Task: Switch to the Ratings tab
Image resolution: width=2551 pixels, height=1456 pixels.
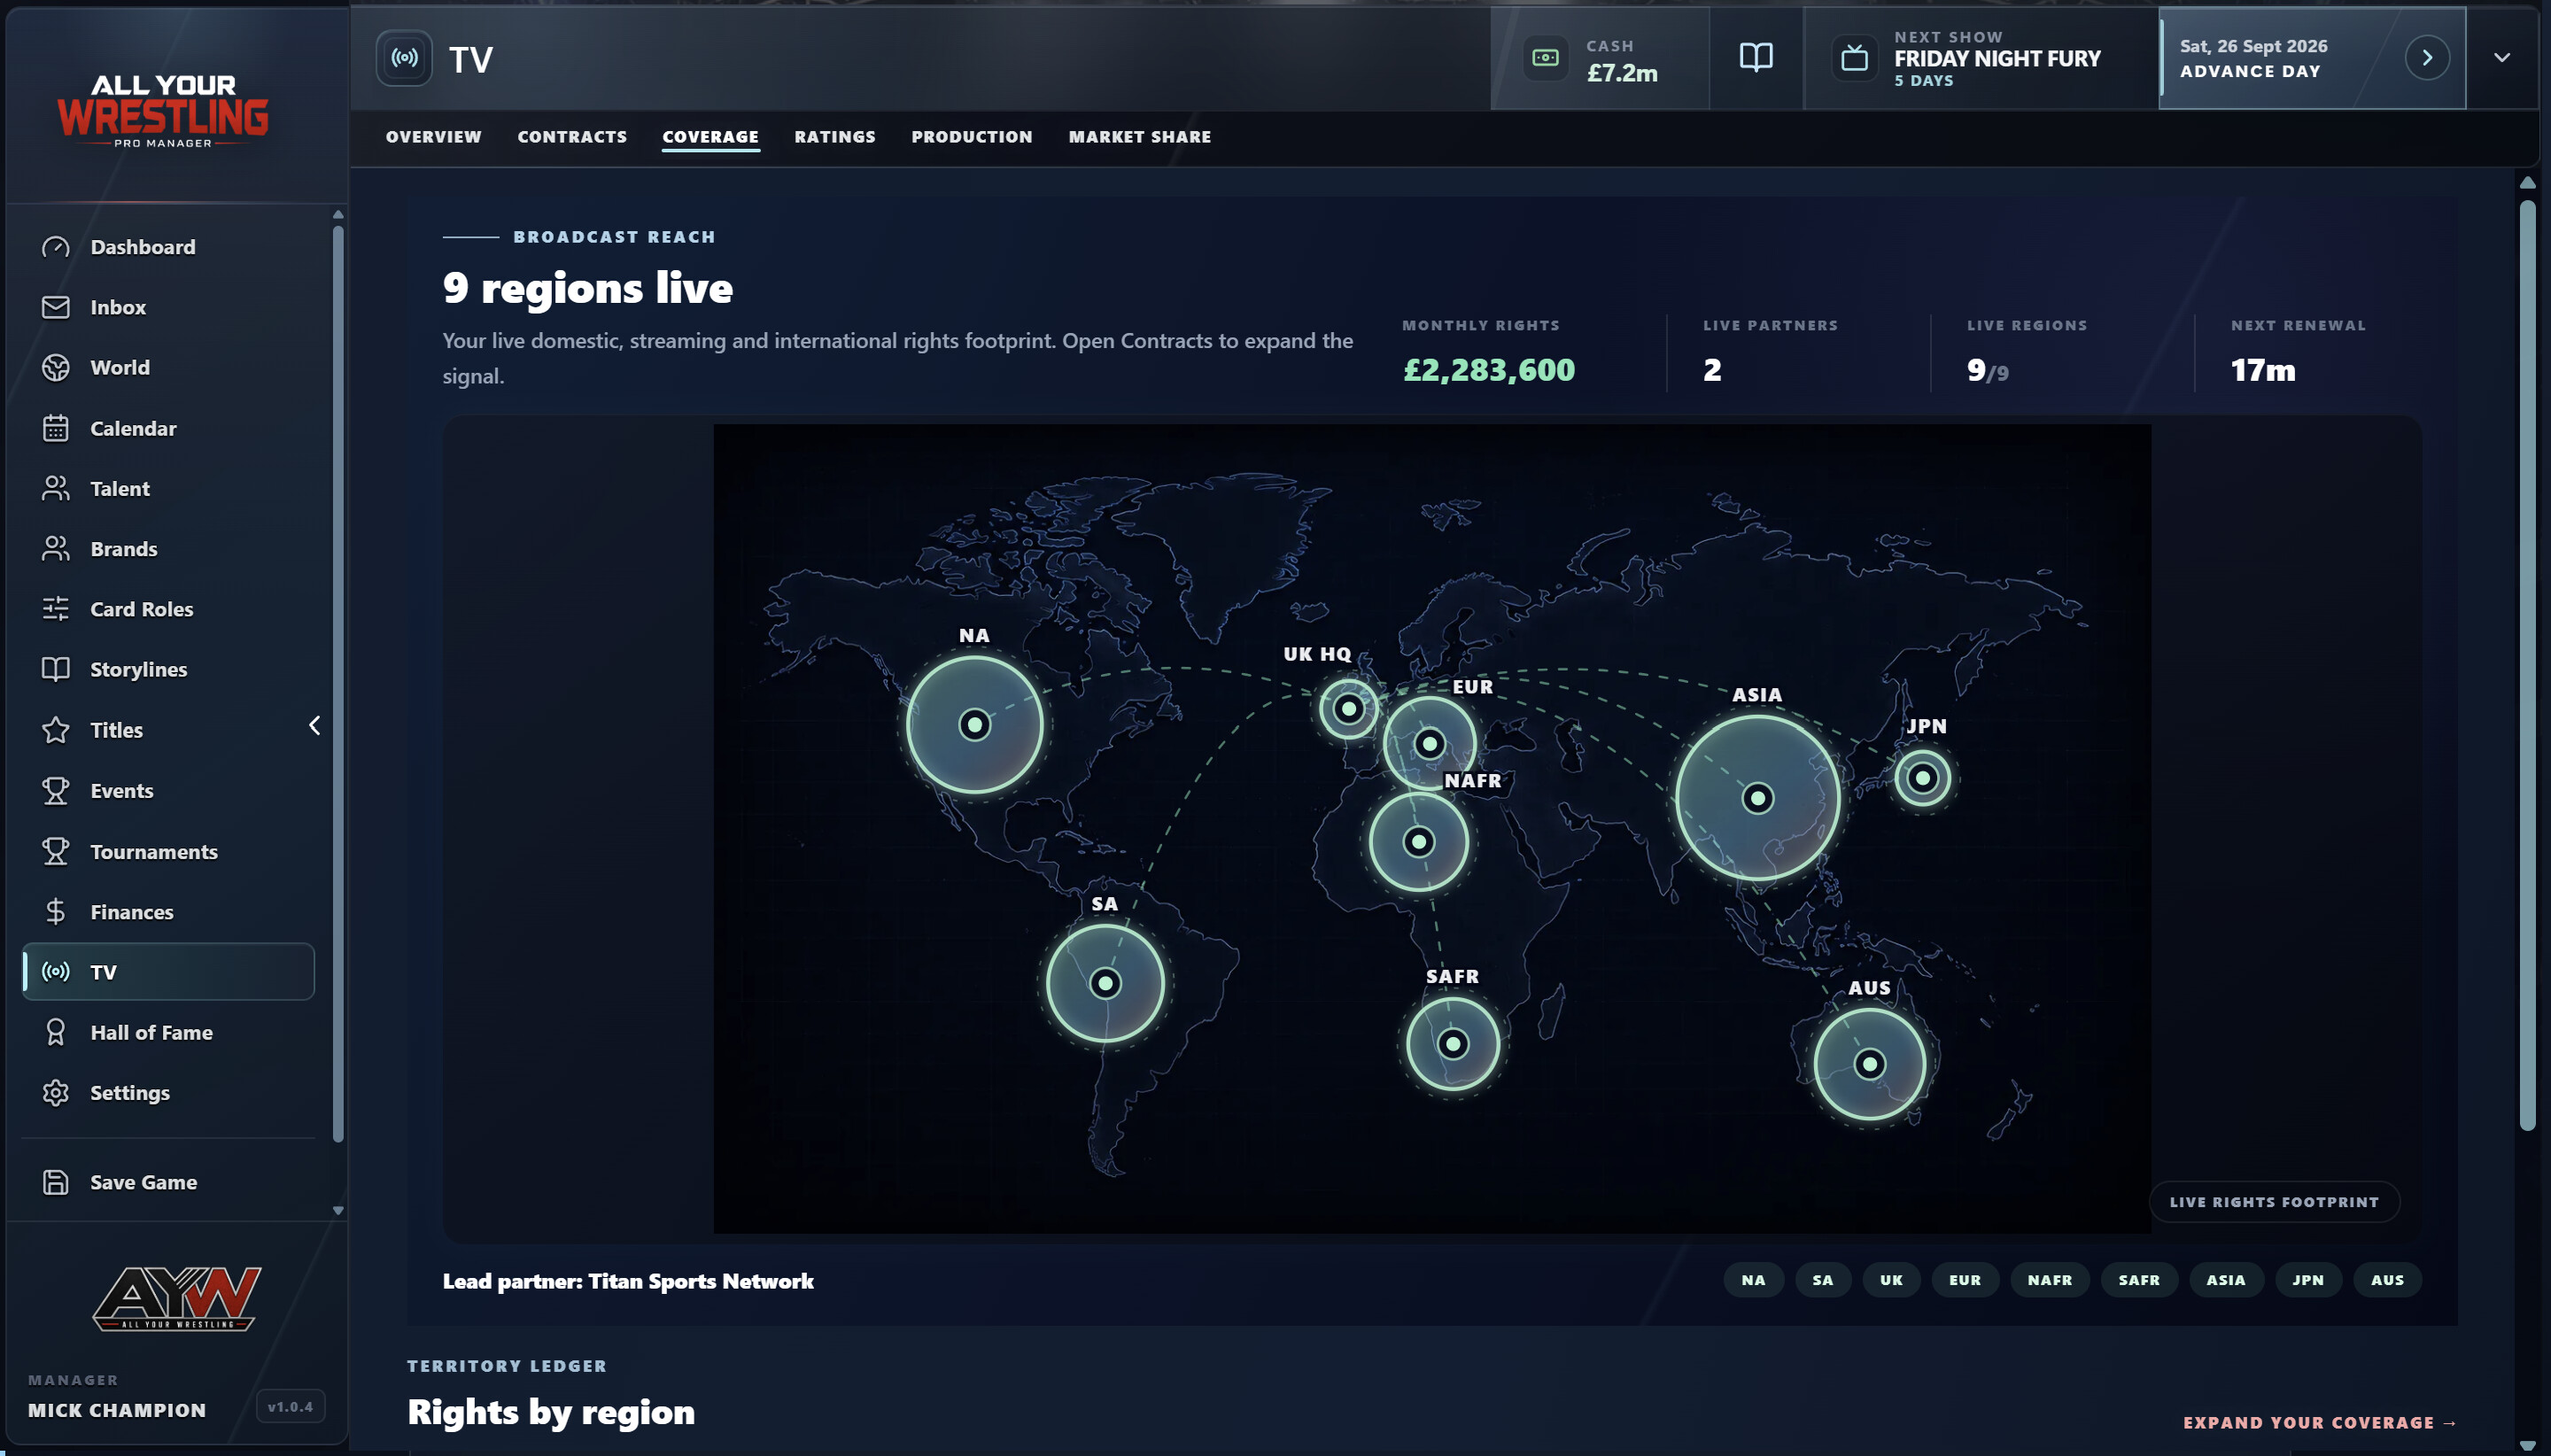Action: (834, 137)
